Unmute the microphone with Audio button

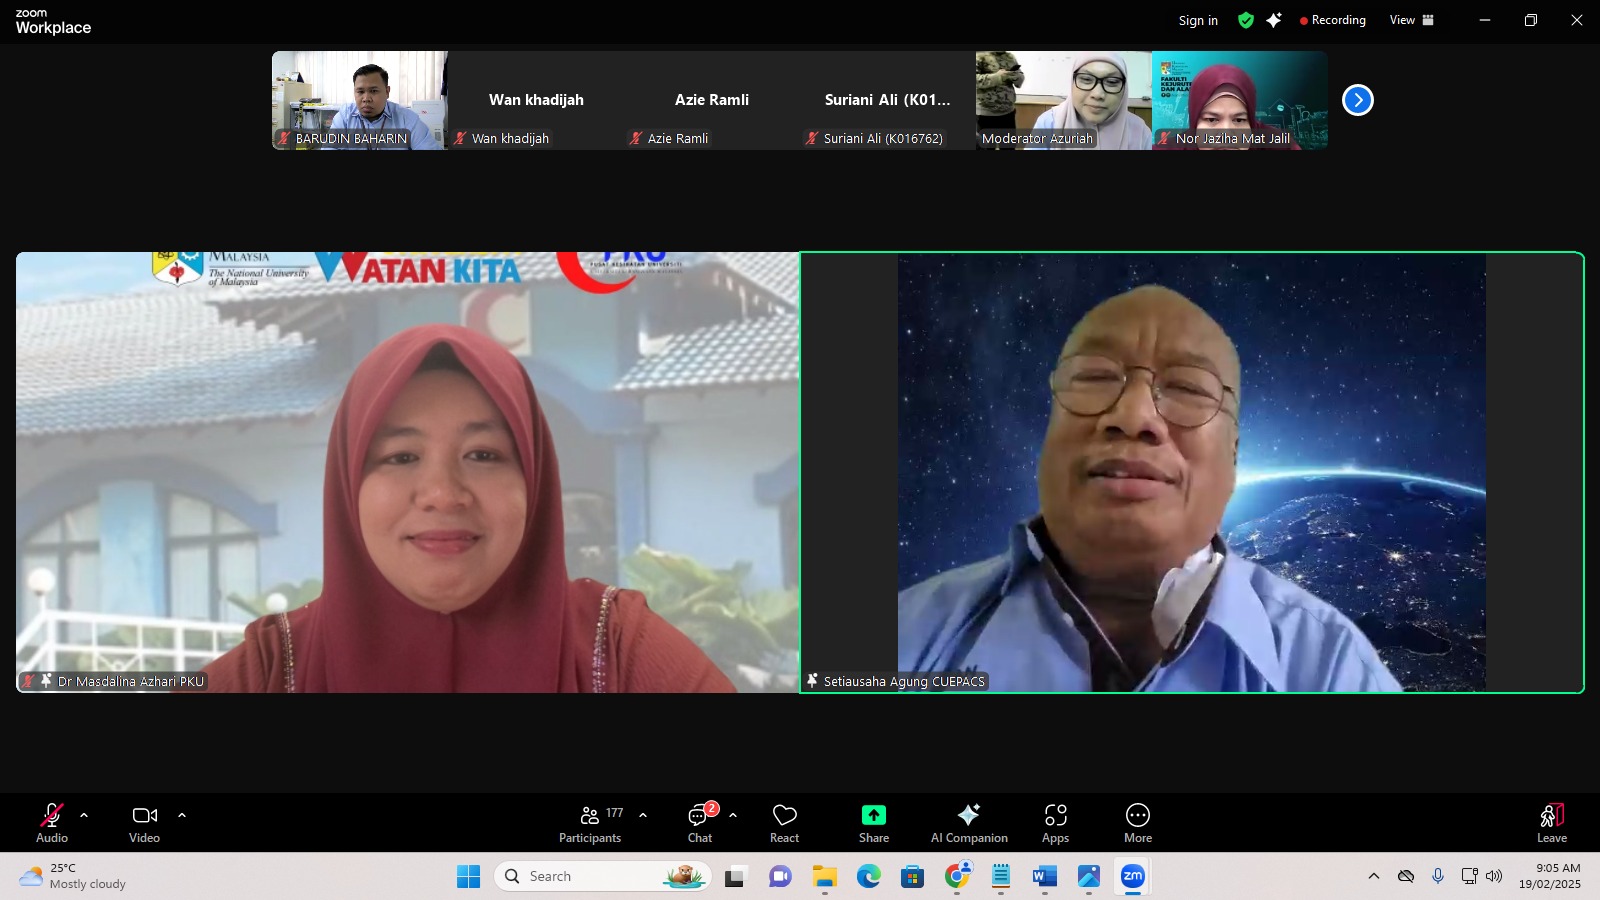(x=52, y=824)
